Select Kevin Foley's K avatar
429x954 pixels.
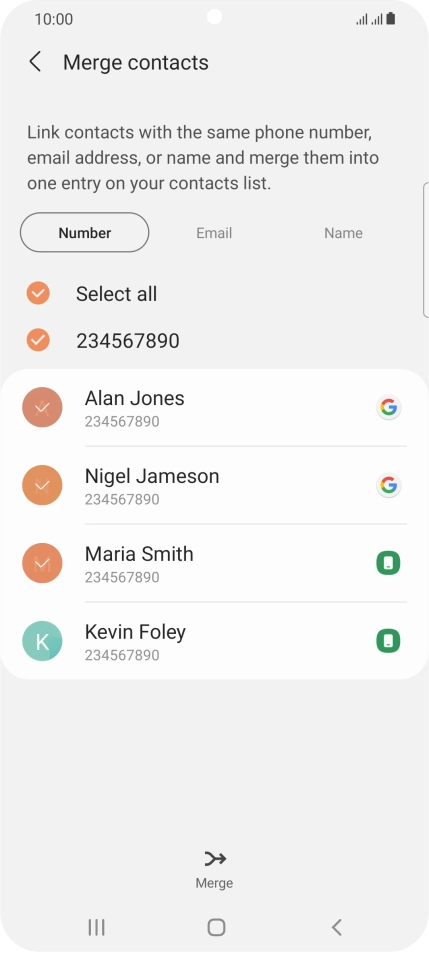point(42,641)
